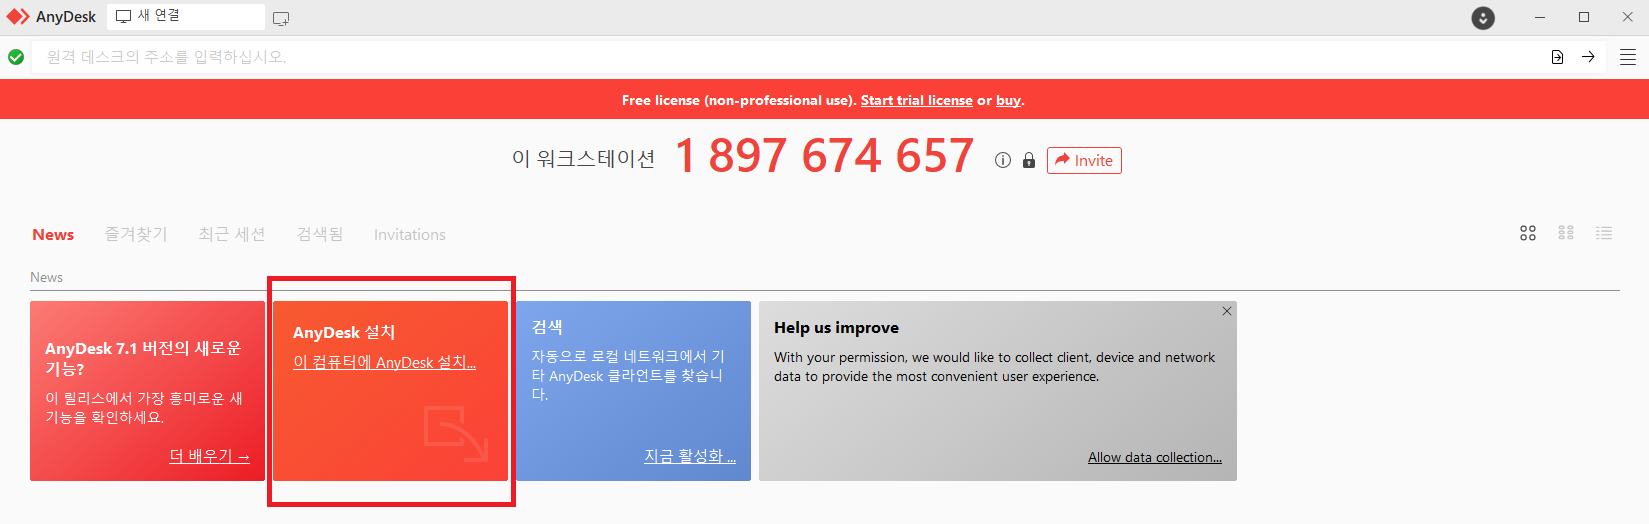This screenshot has height=524, width=1649.
Task: Click the 이 워크스테이션 label
Action: tap(583, 159)
